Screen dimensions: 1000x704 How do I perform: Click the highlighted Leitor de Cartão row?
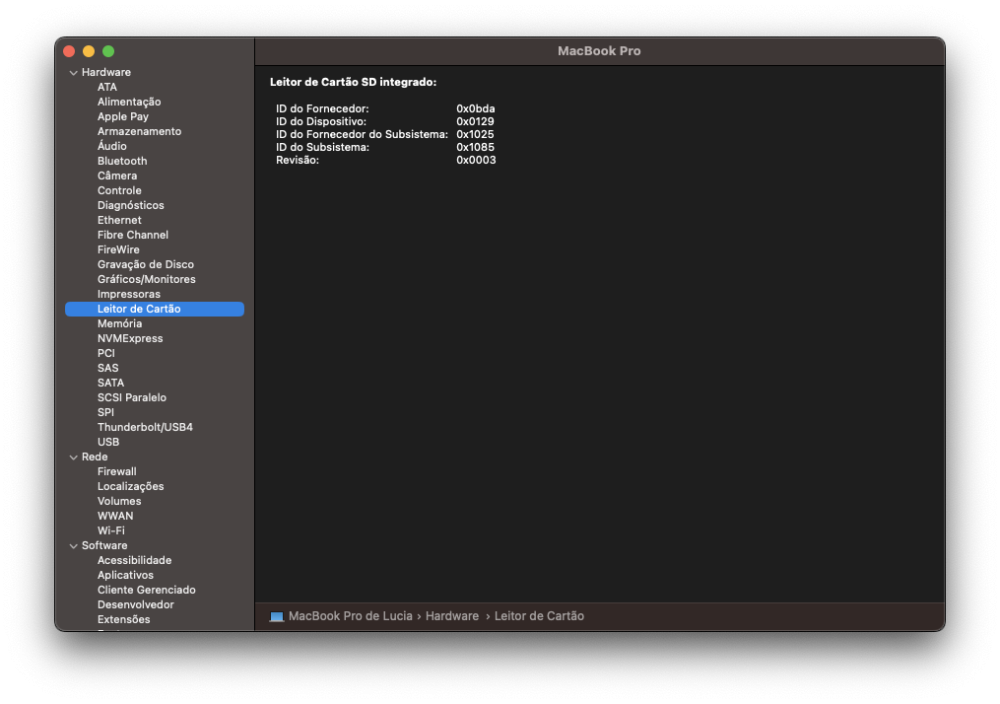pos(154,309)
